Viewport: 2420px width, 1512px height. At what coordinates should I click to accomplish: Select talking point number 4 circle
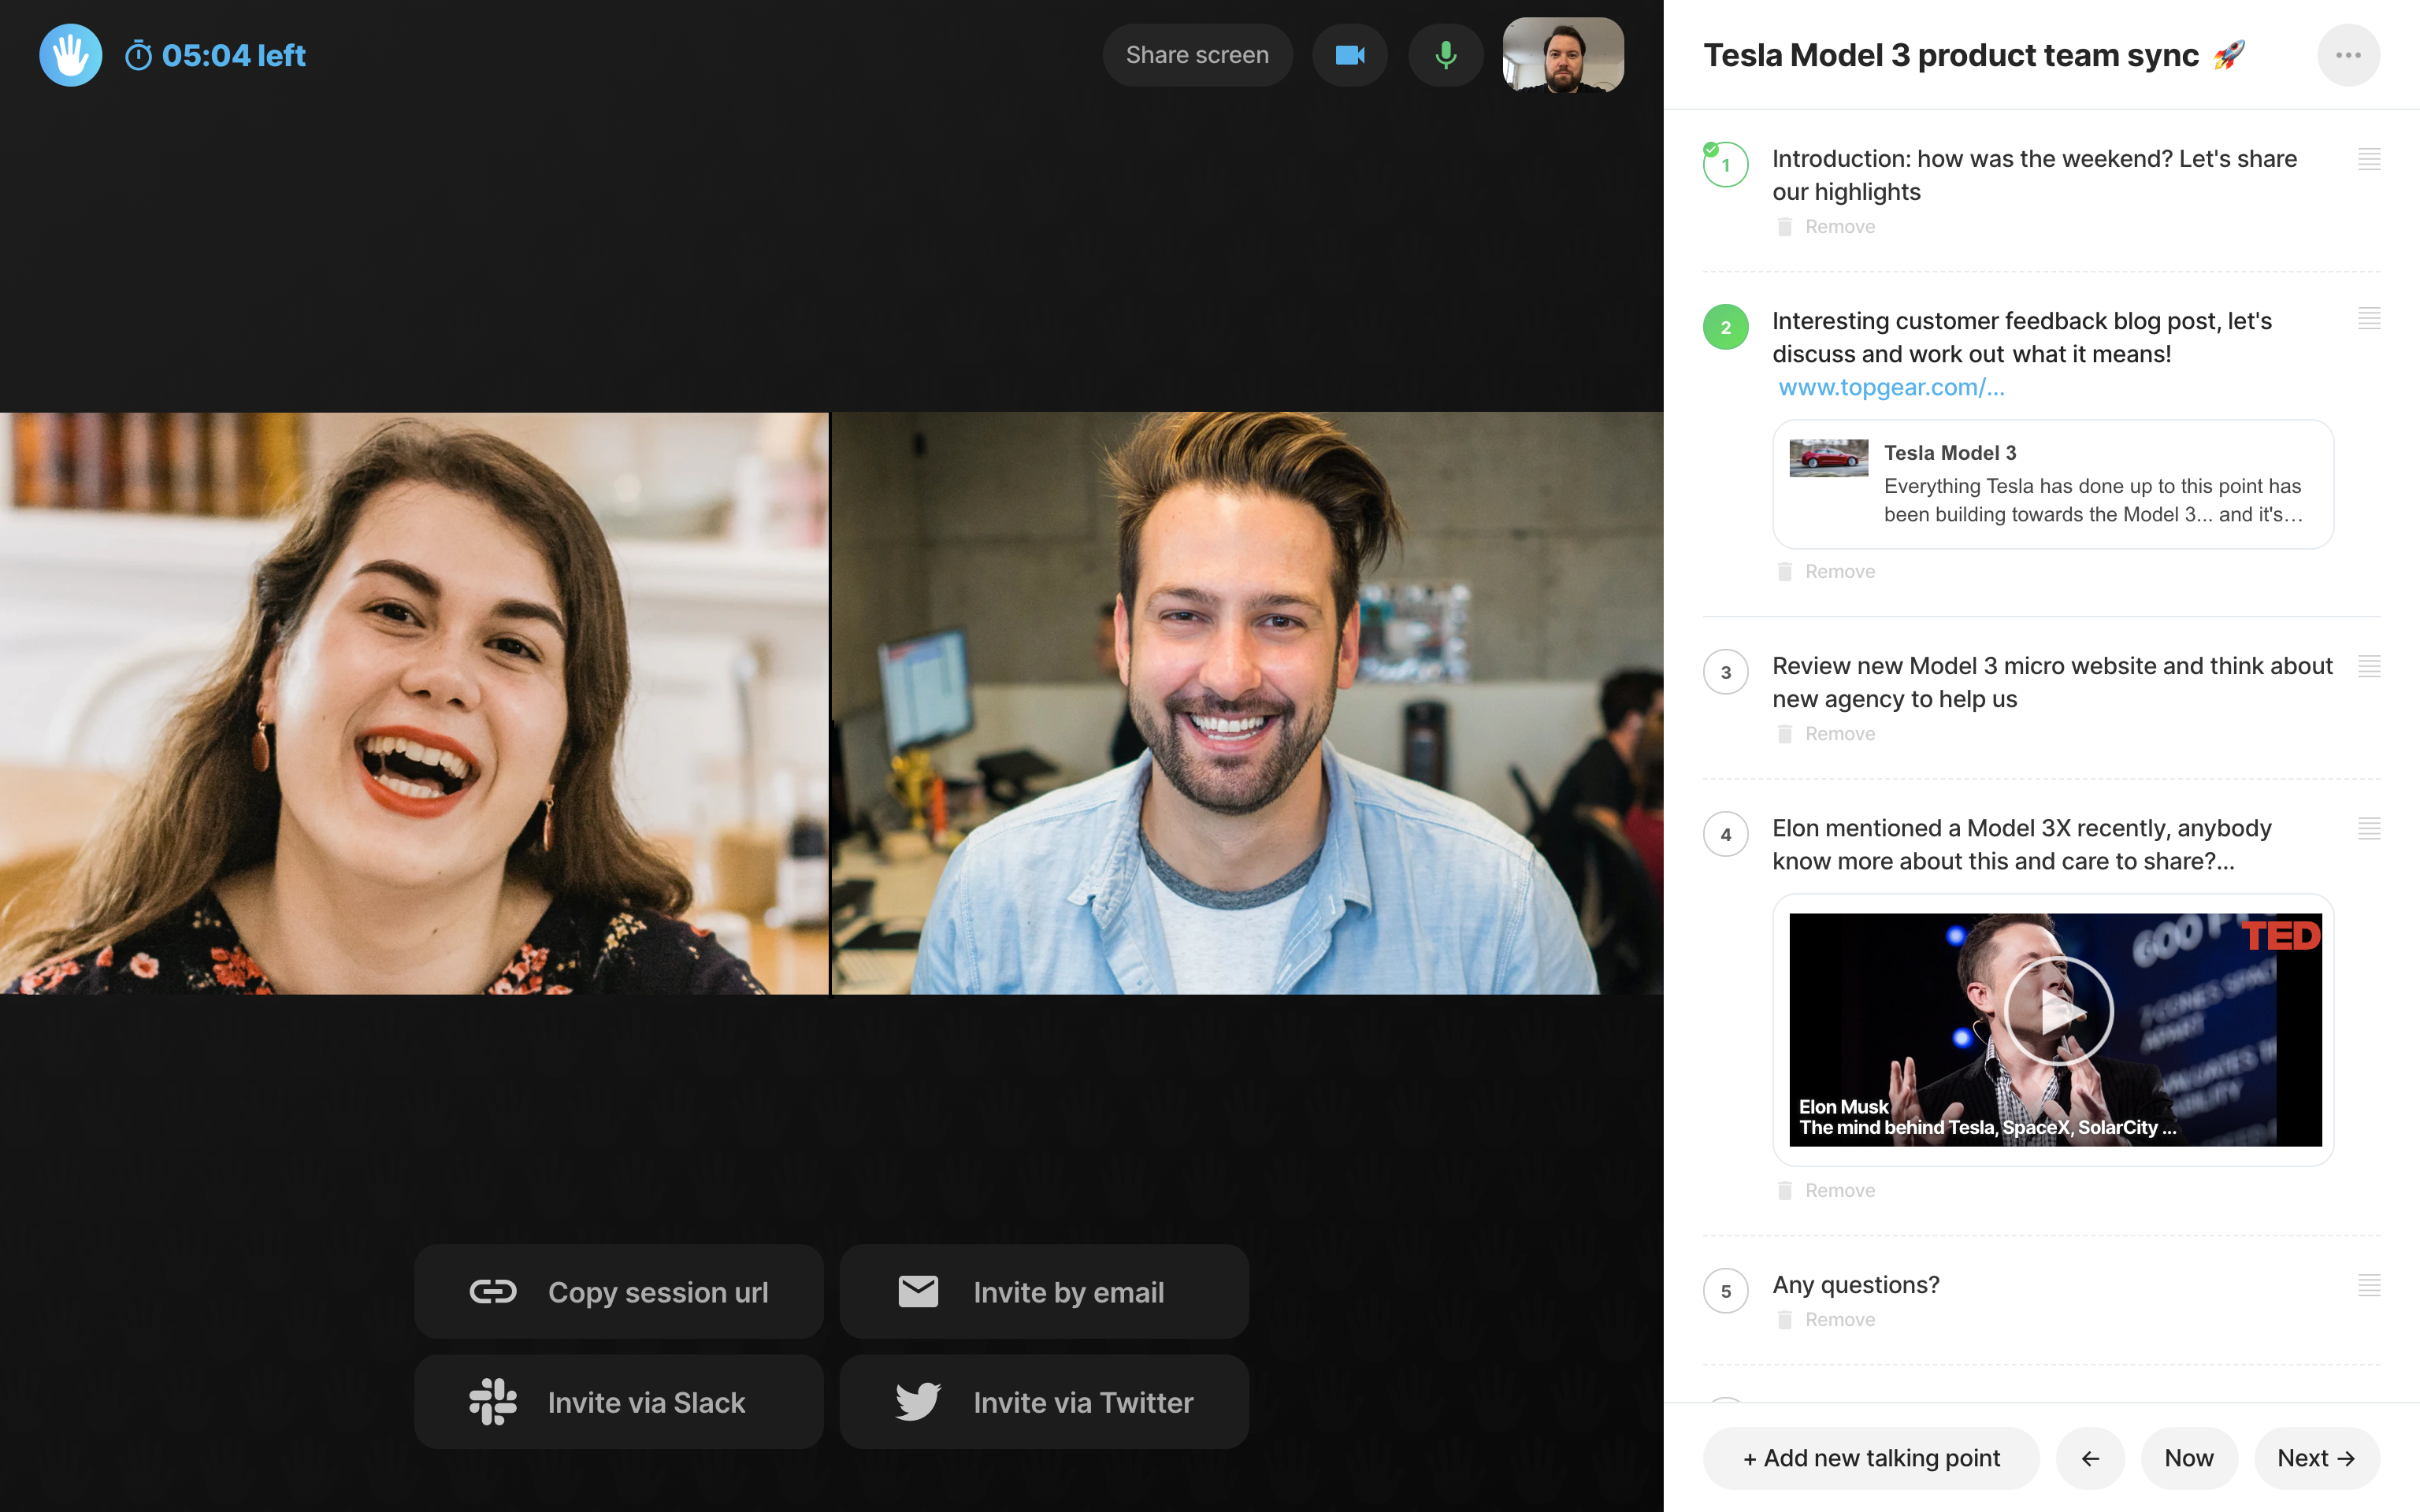1725,834
